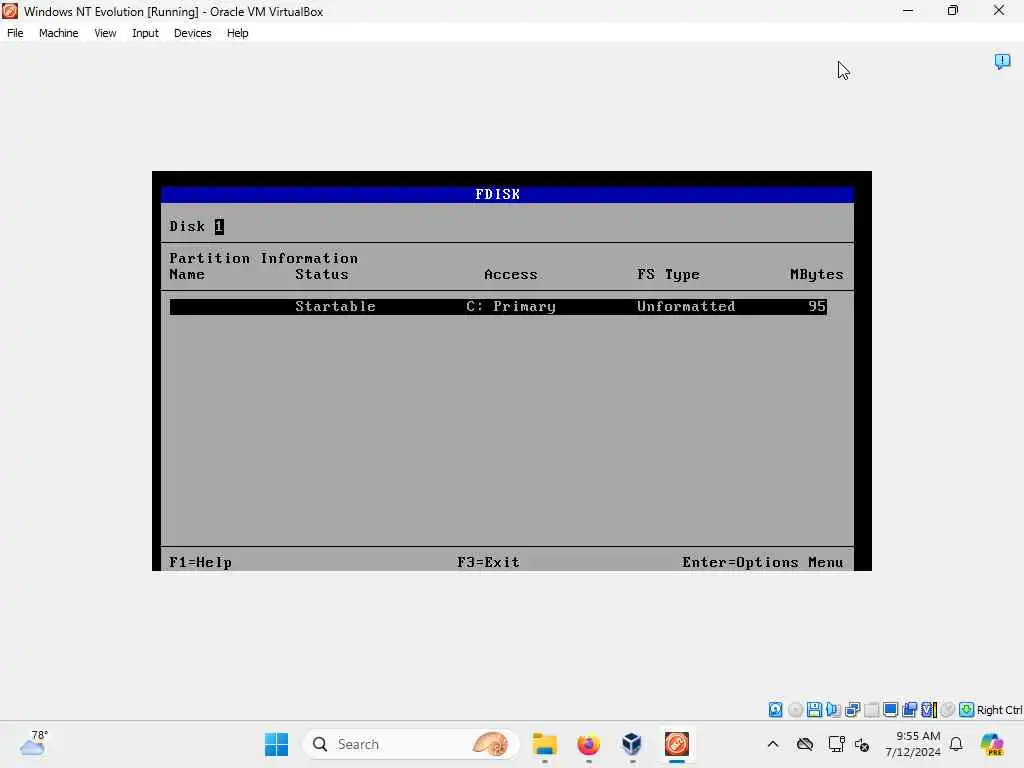Screen dimensions: 1024x768
Task: Open the Copilot preview icon
Action: (992, 744)
